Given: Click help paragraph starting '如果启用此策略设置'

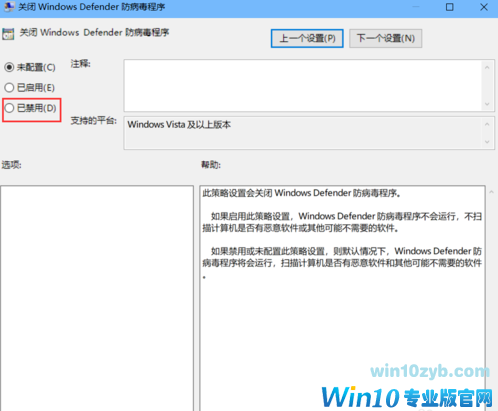Looking at the screenshot, I should click(342, 222).
